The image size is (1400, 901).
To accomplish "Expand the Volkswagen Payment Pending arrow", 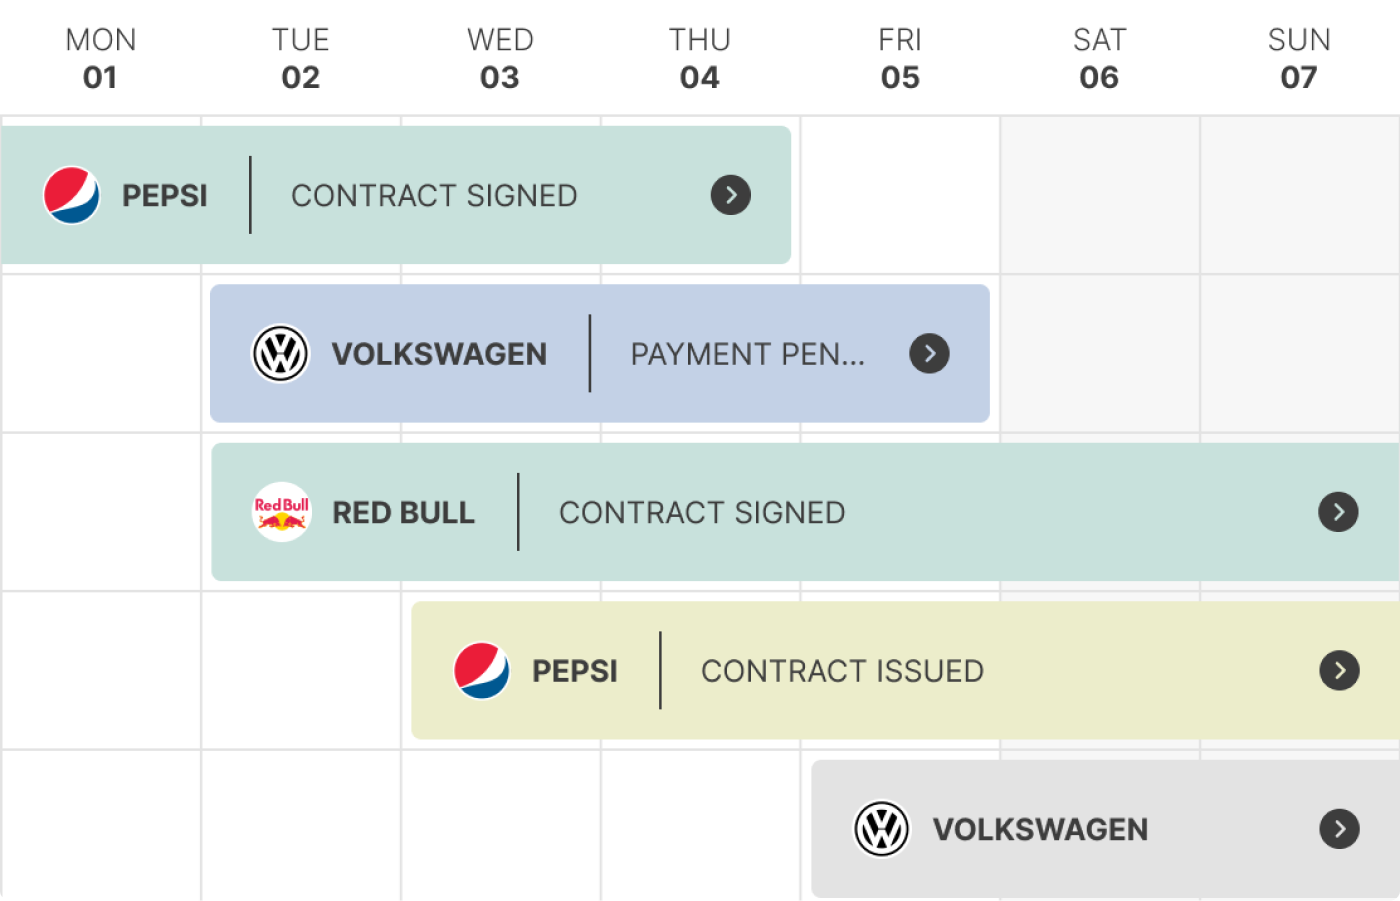I will pyautogui.click(x=929, y=353).
